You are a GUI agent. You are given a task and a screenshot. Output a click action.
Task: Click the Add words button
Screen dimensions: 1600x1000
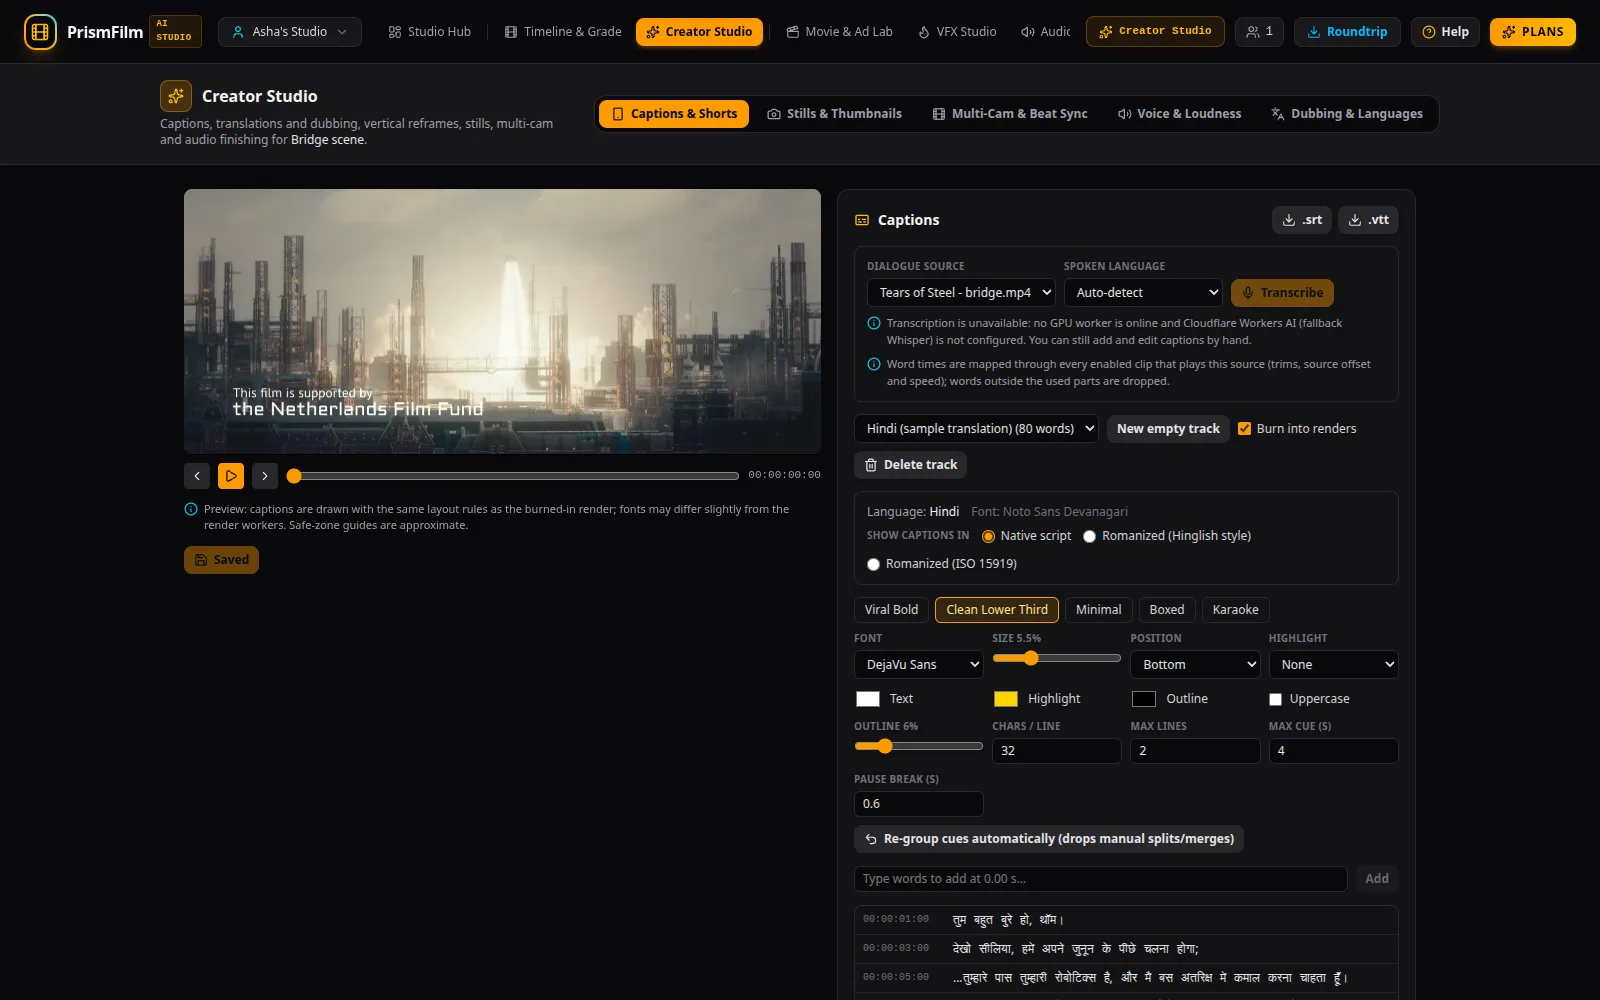(x=1377, y=879)
